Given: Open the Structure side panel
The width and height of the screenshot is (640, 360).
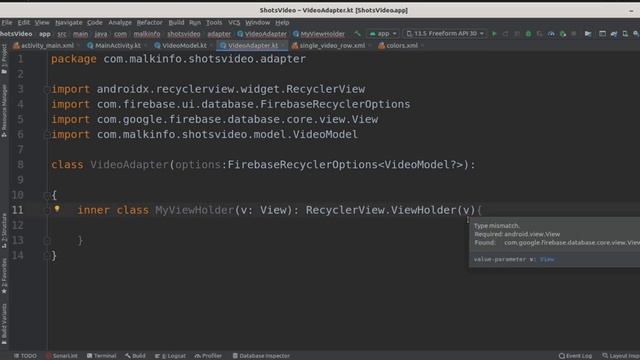Looking at the screenshot, I should (x=4, y=231).
